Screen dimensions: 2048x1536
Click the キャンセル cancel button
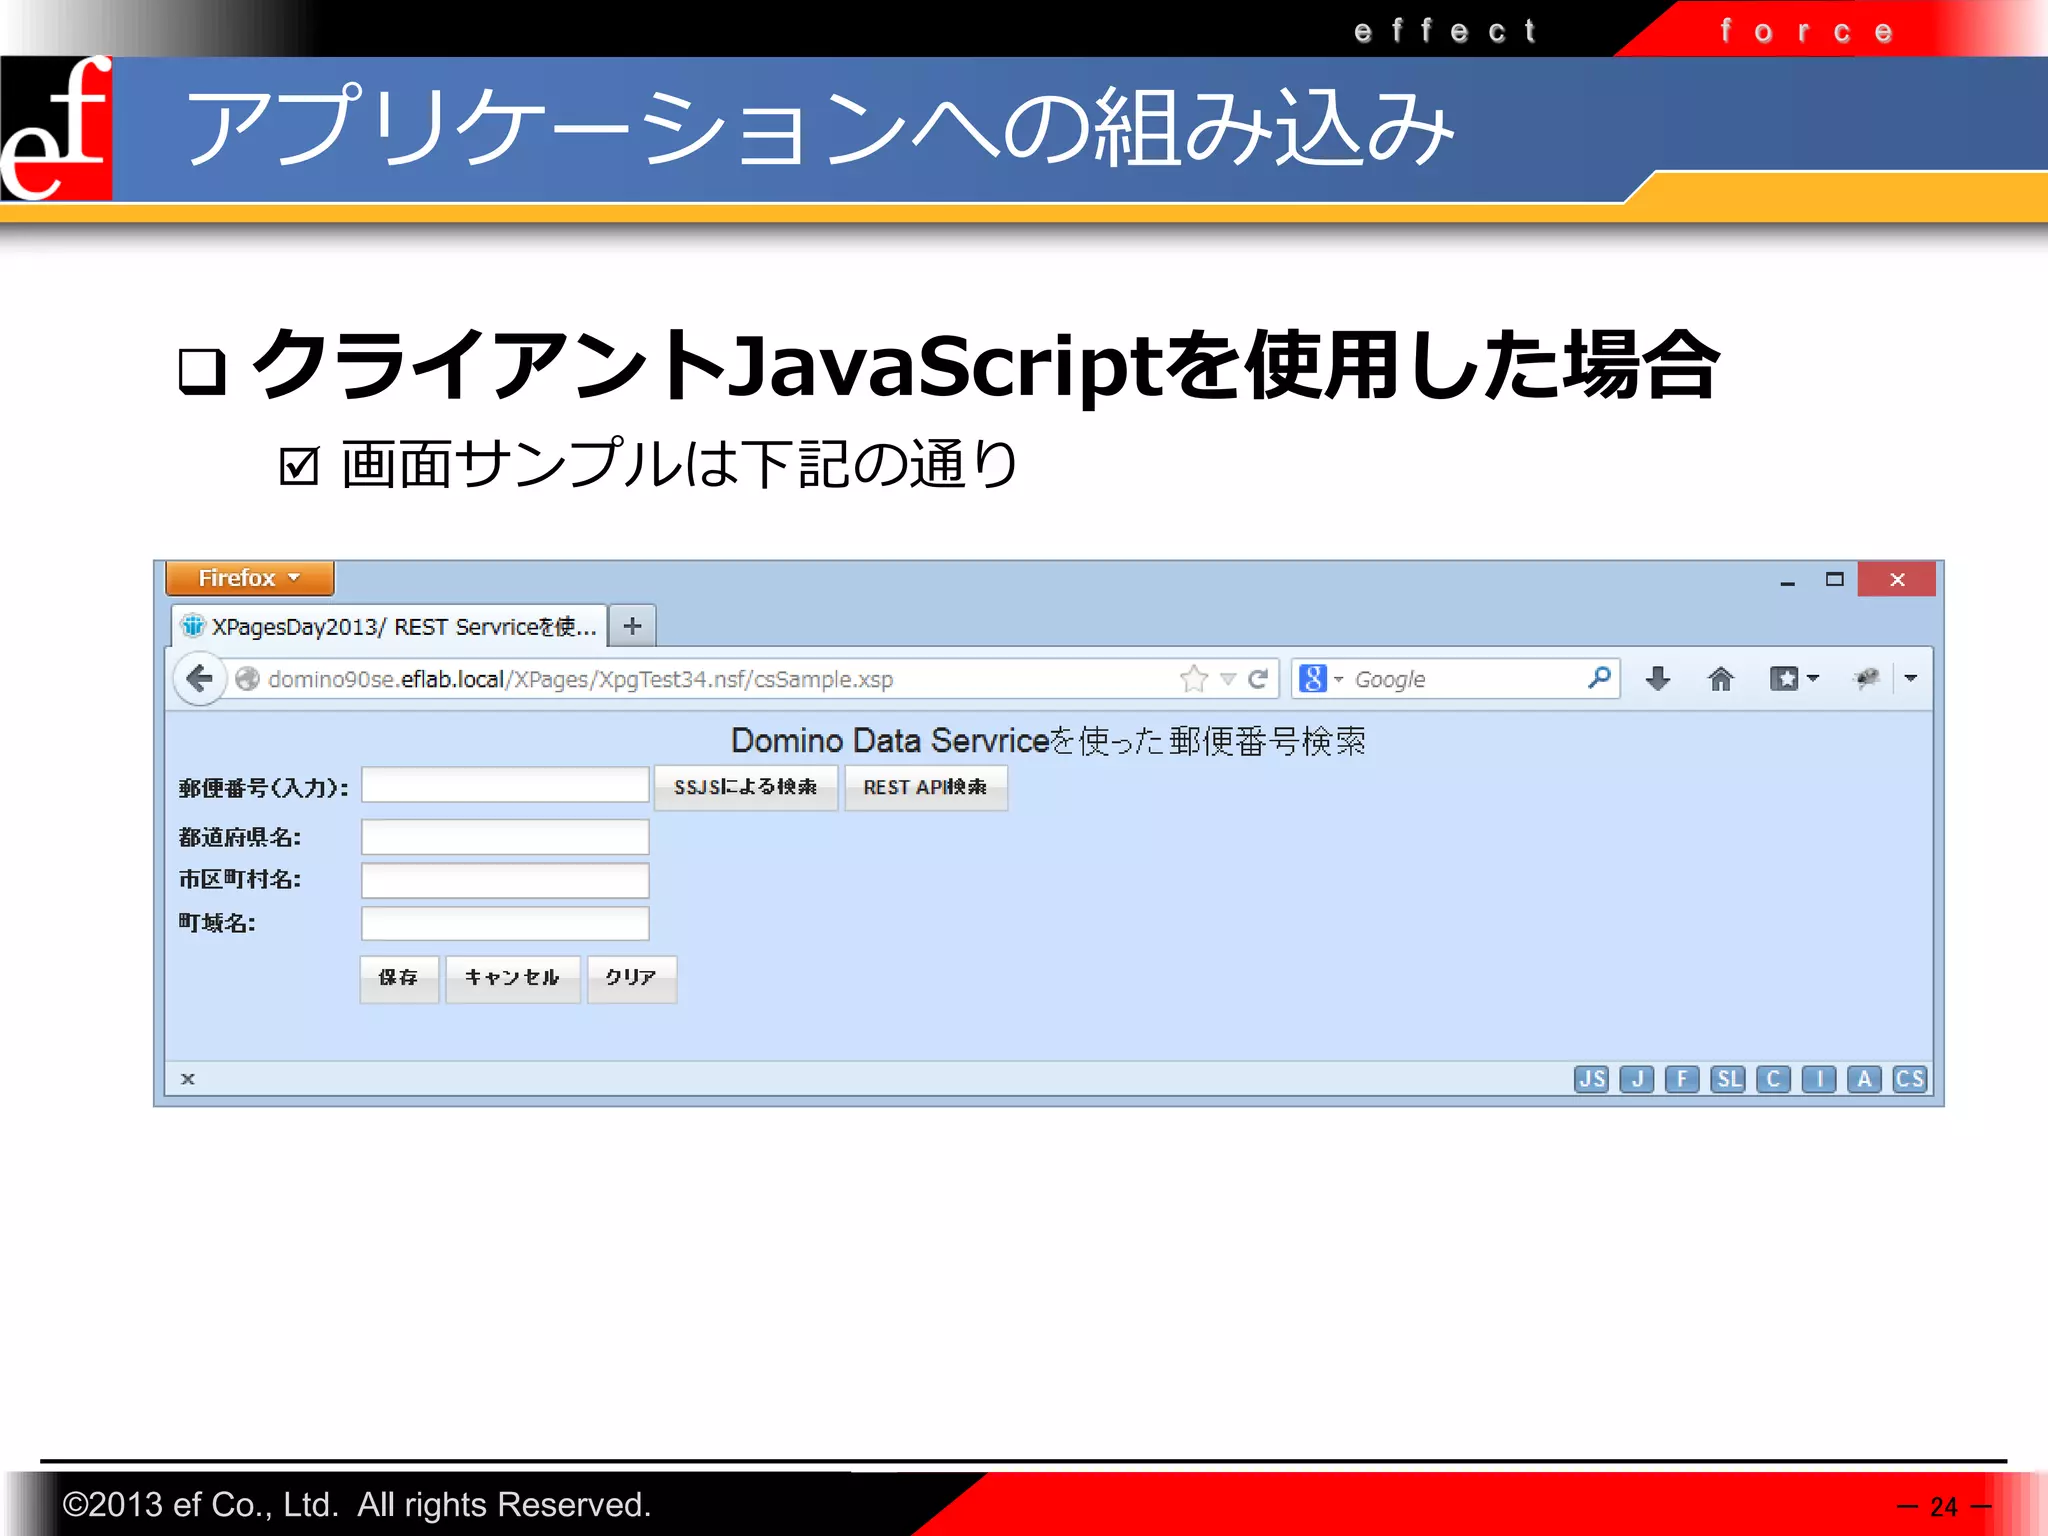pyautogui.click(x=512, y=978)
